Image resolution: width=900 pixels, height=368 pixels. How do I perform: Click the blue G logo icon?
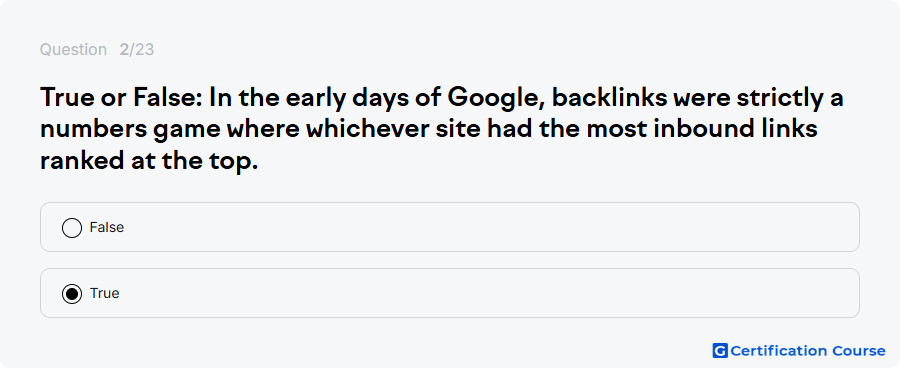(720, 350)
